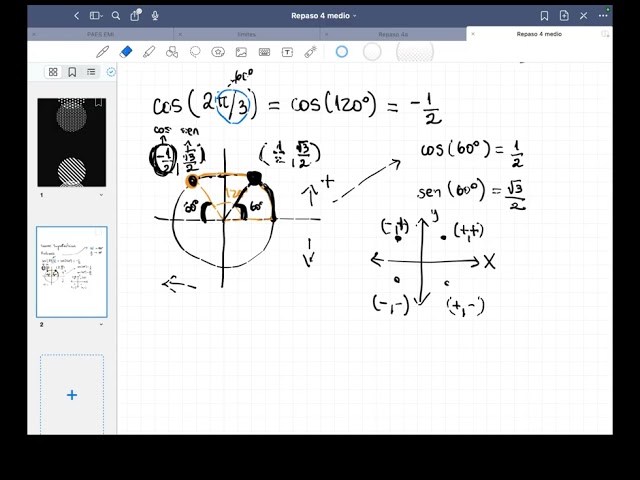Close the limites tab
Screen dimensions: 640x480
[180, 34]
